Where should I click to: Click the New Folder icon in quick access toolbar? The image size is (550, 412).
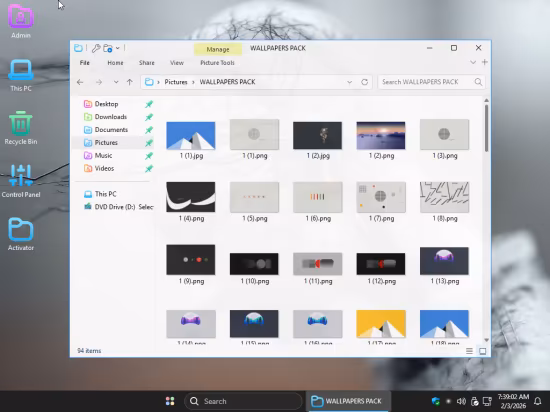tap(108, 48)
